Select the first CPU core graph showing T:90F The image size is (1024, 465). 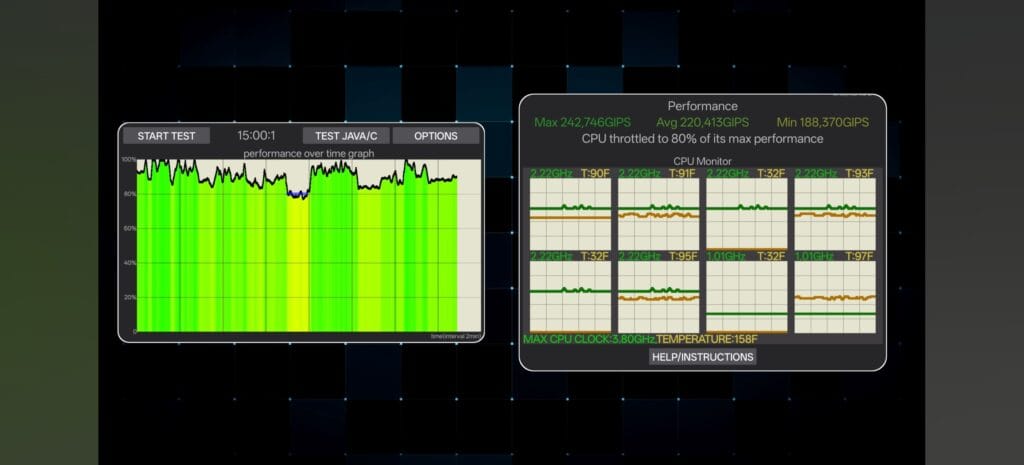click(x=570, y=214)
